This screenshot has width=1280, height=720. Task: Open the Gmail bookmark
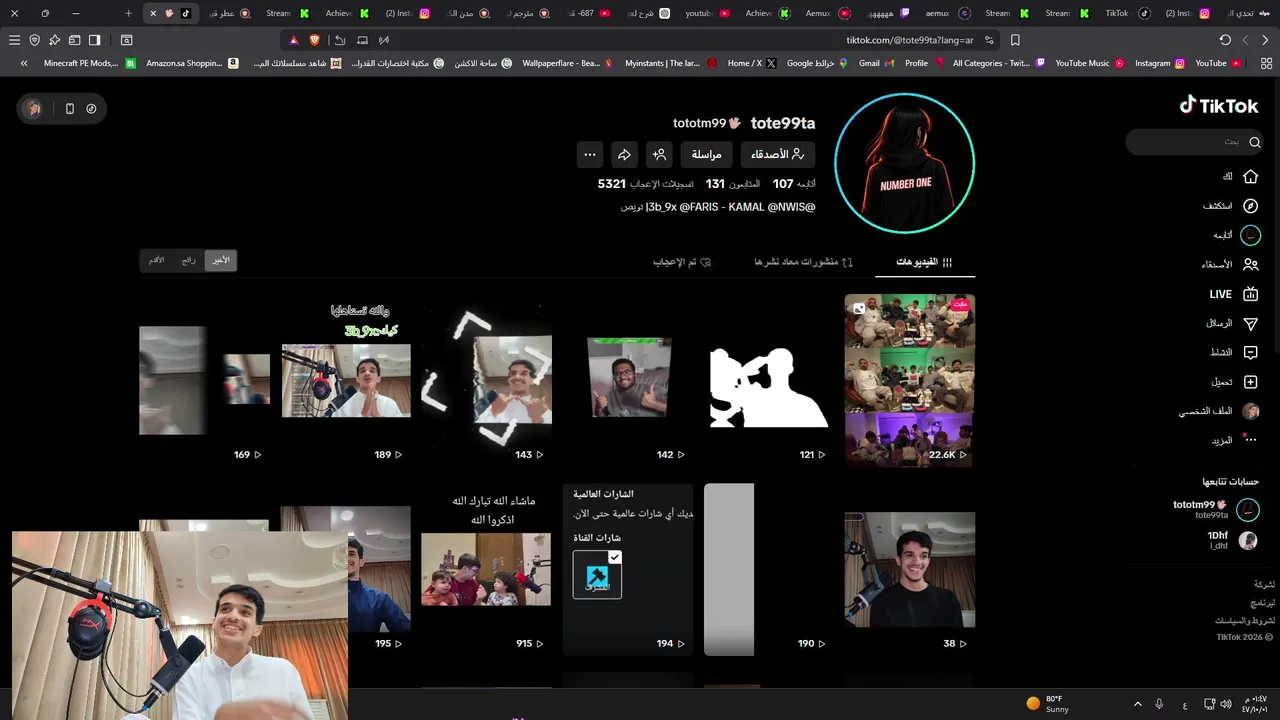click(x=875, y=63)
